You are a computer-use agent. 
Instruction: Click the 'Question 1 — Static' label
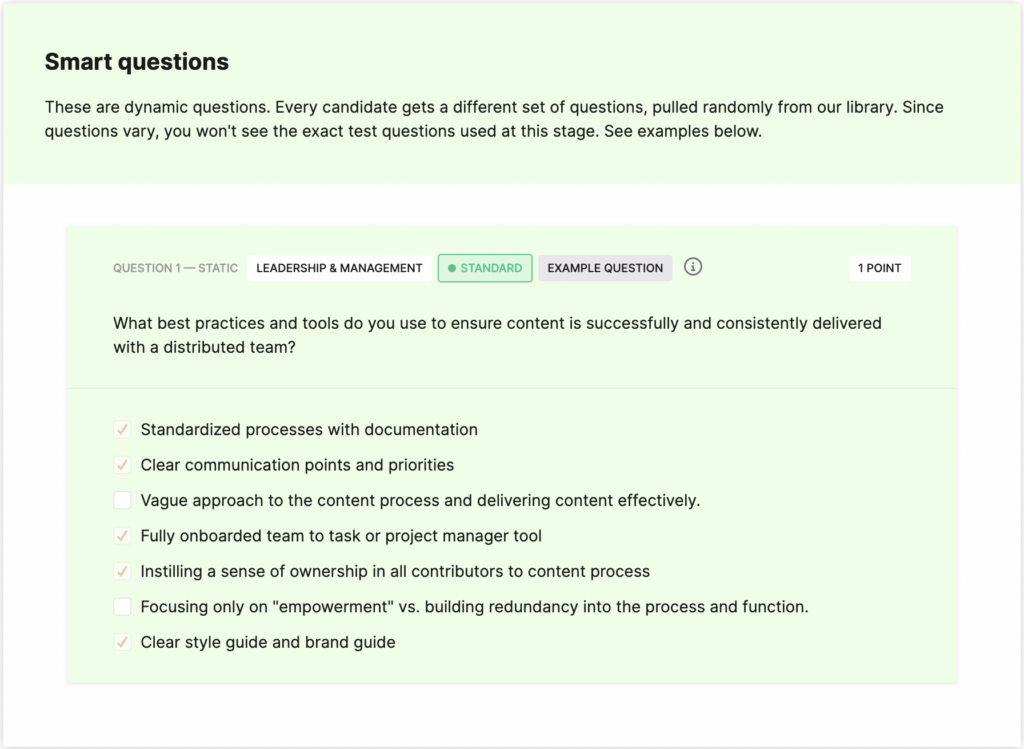[x=175, y=268]
